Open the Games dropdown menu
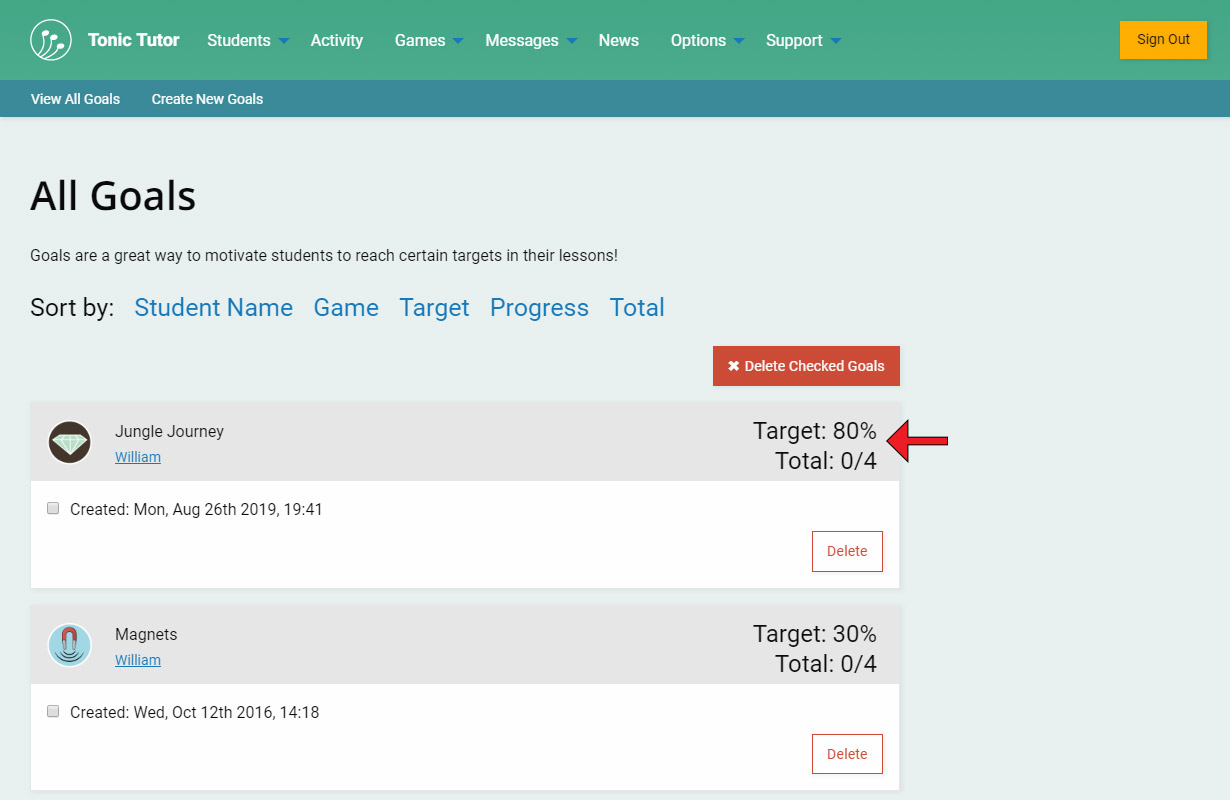Image resolution: width=1230 pixels, height=800 pixels. [x=428, y=40]
